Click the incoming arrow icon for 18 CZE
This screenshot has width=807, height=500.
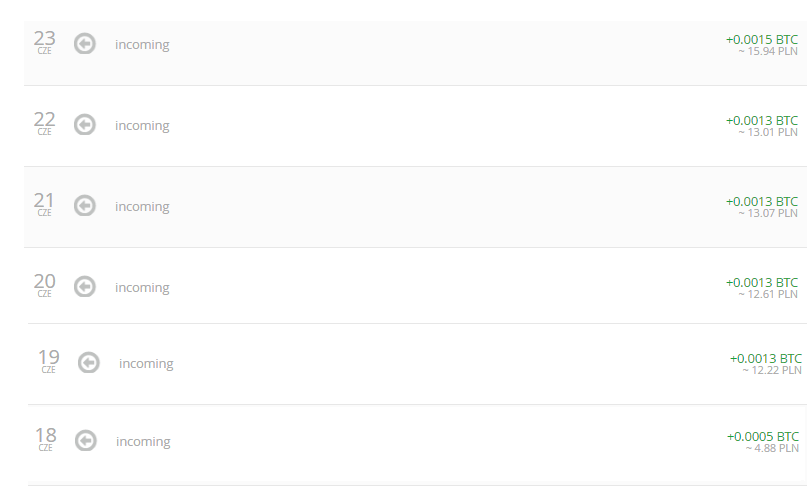pos(86,441)
